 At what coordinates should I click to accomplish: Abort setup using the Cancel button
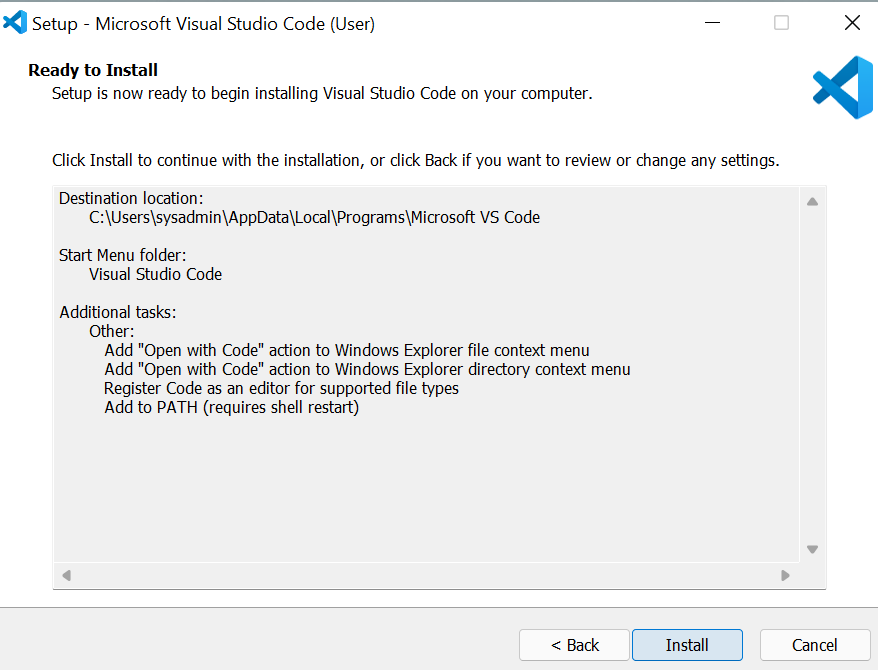(815, 645)
